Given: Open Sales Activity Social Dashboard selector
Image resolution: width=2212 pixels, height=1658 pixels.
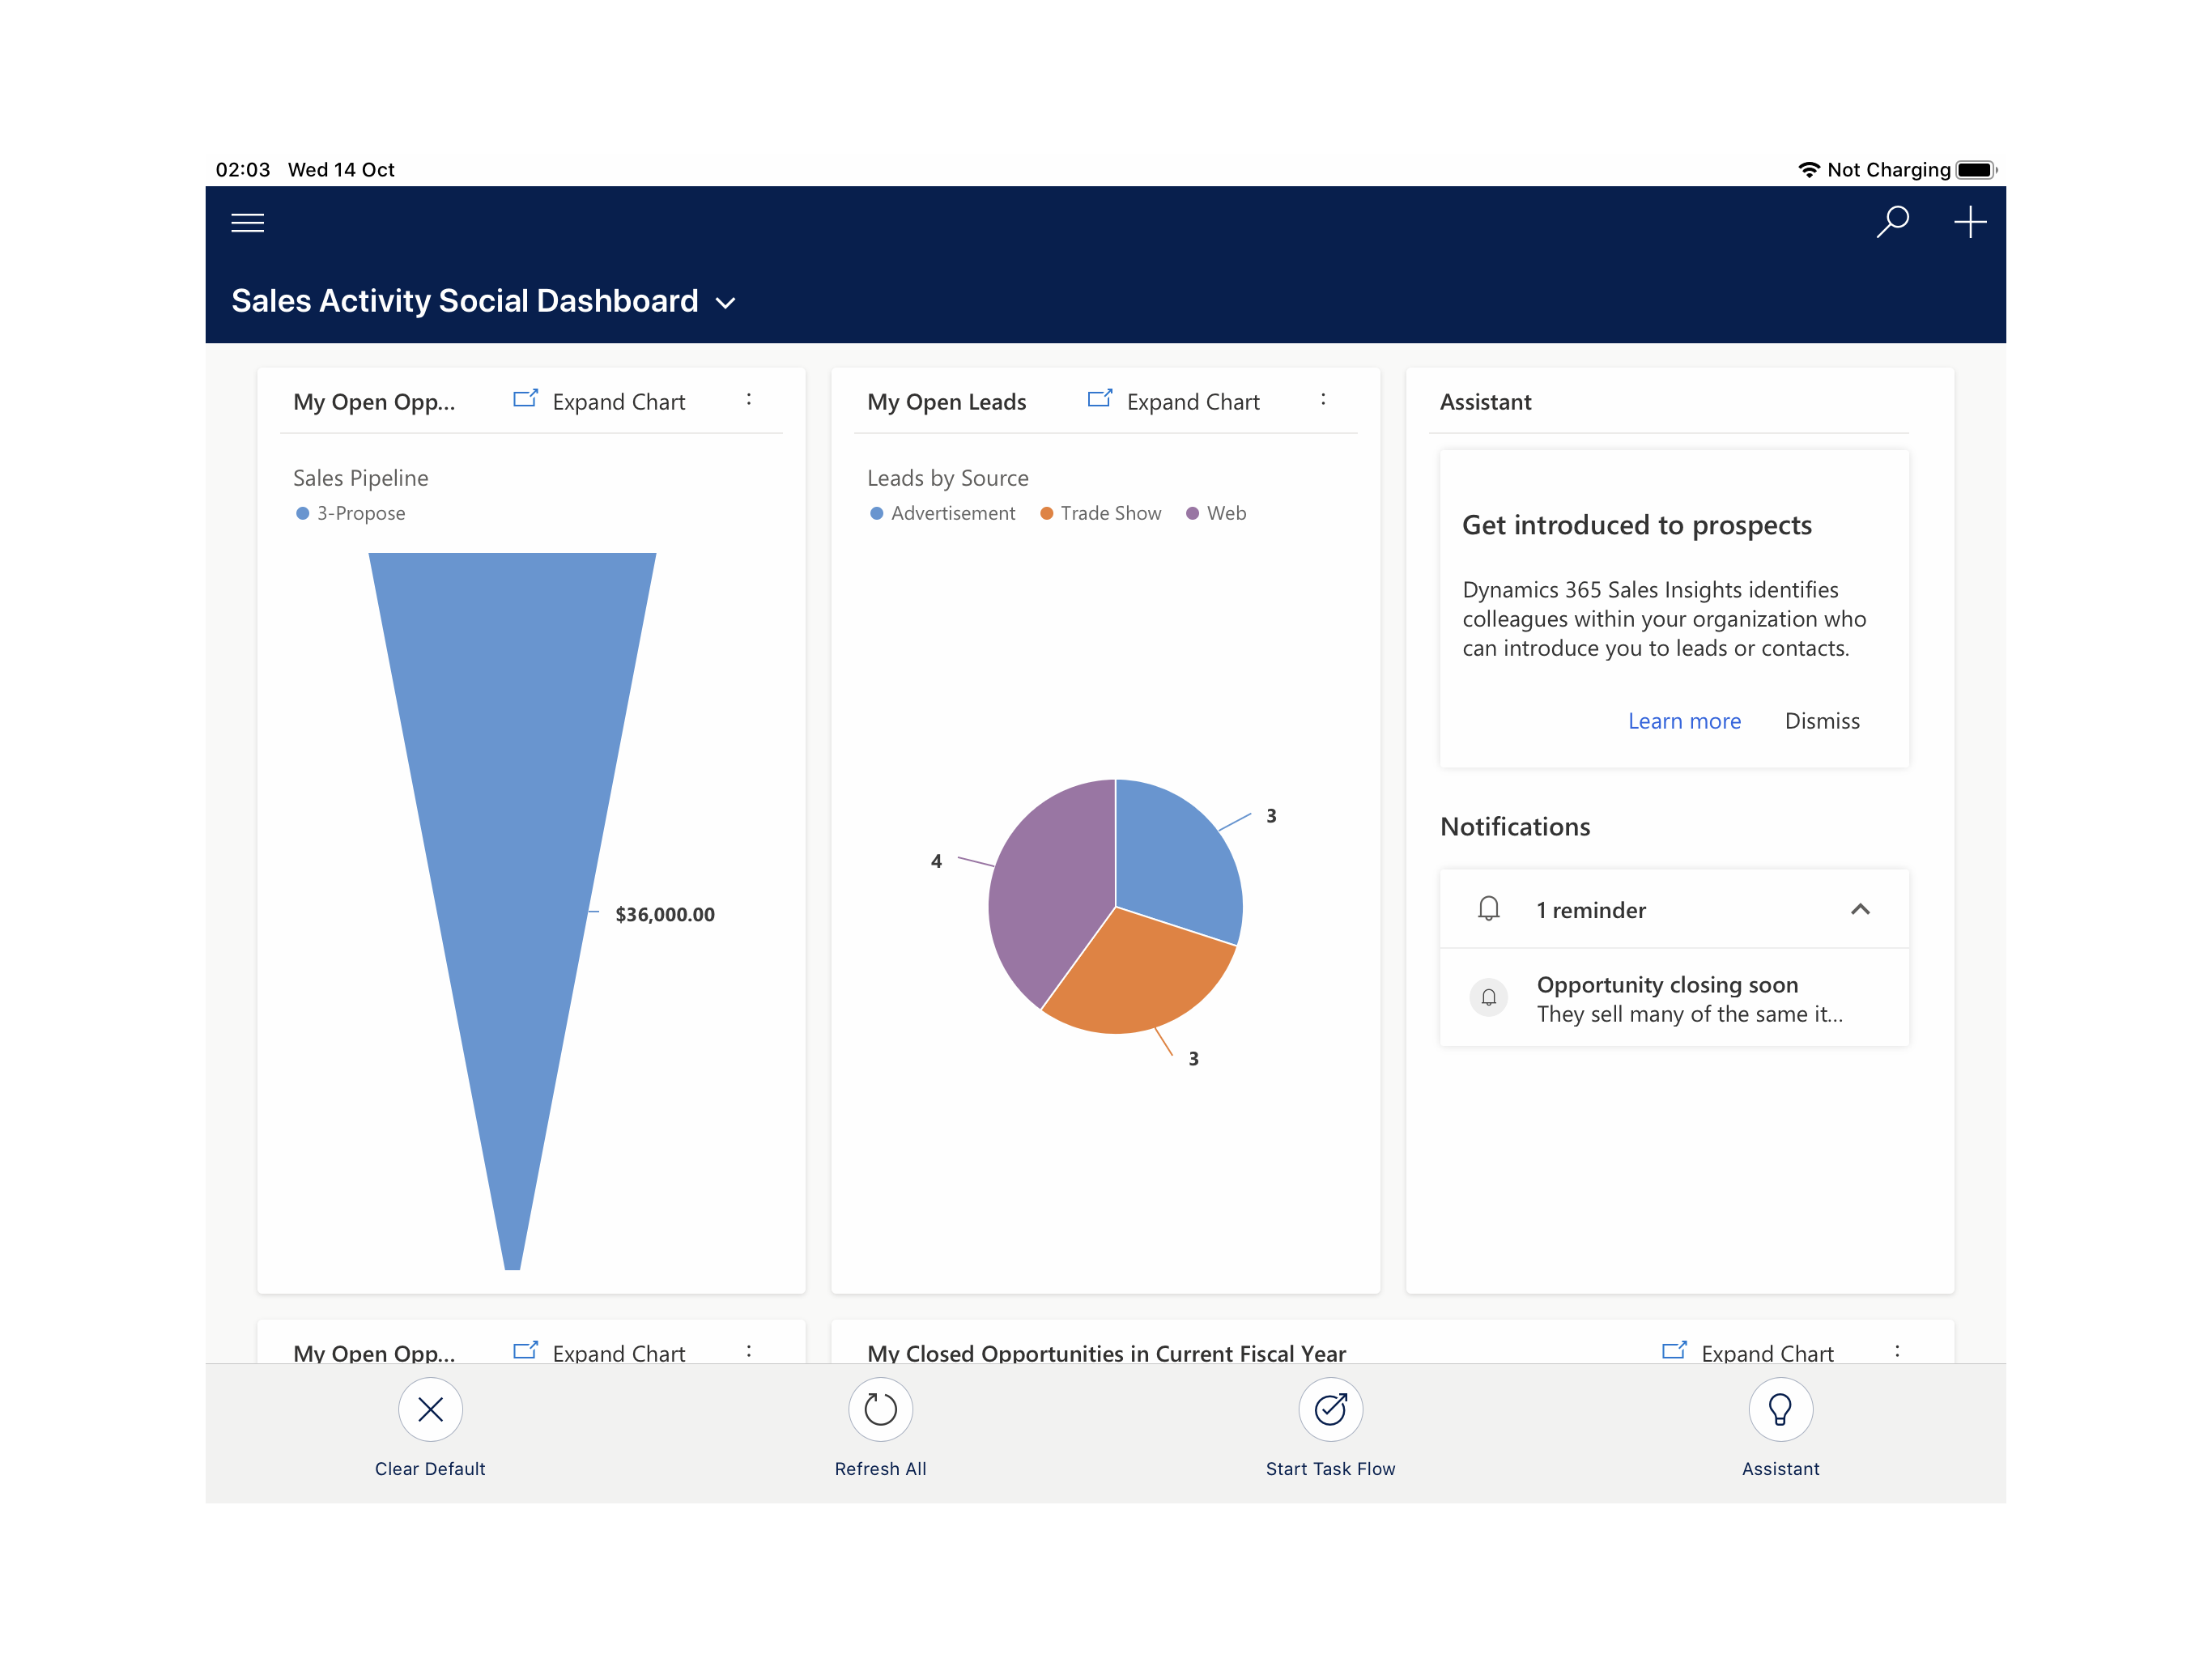Looking at the screenshot, I should pyautogui.click(x=483, y=301).
